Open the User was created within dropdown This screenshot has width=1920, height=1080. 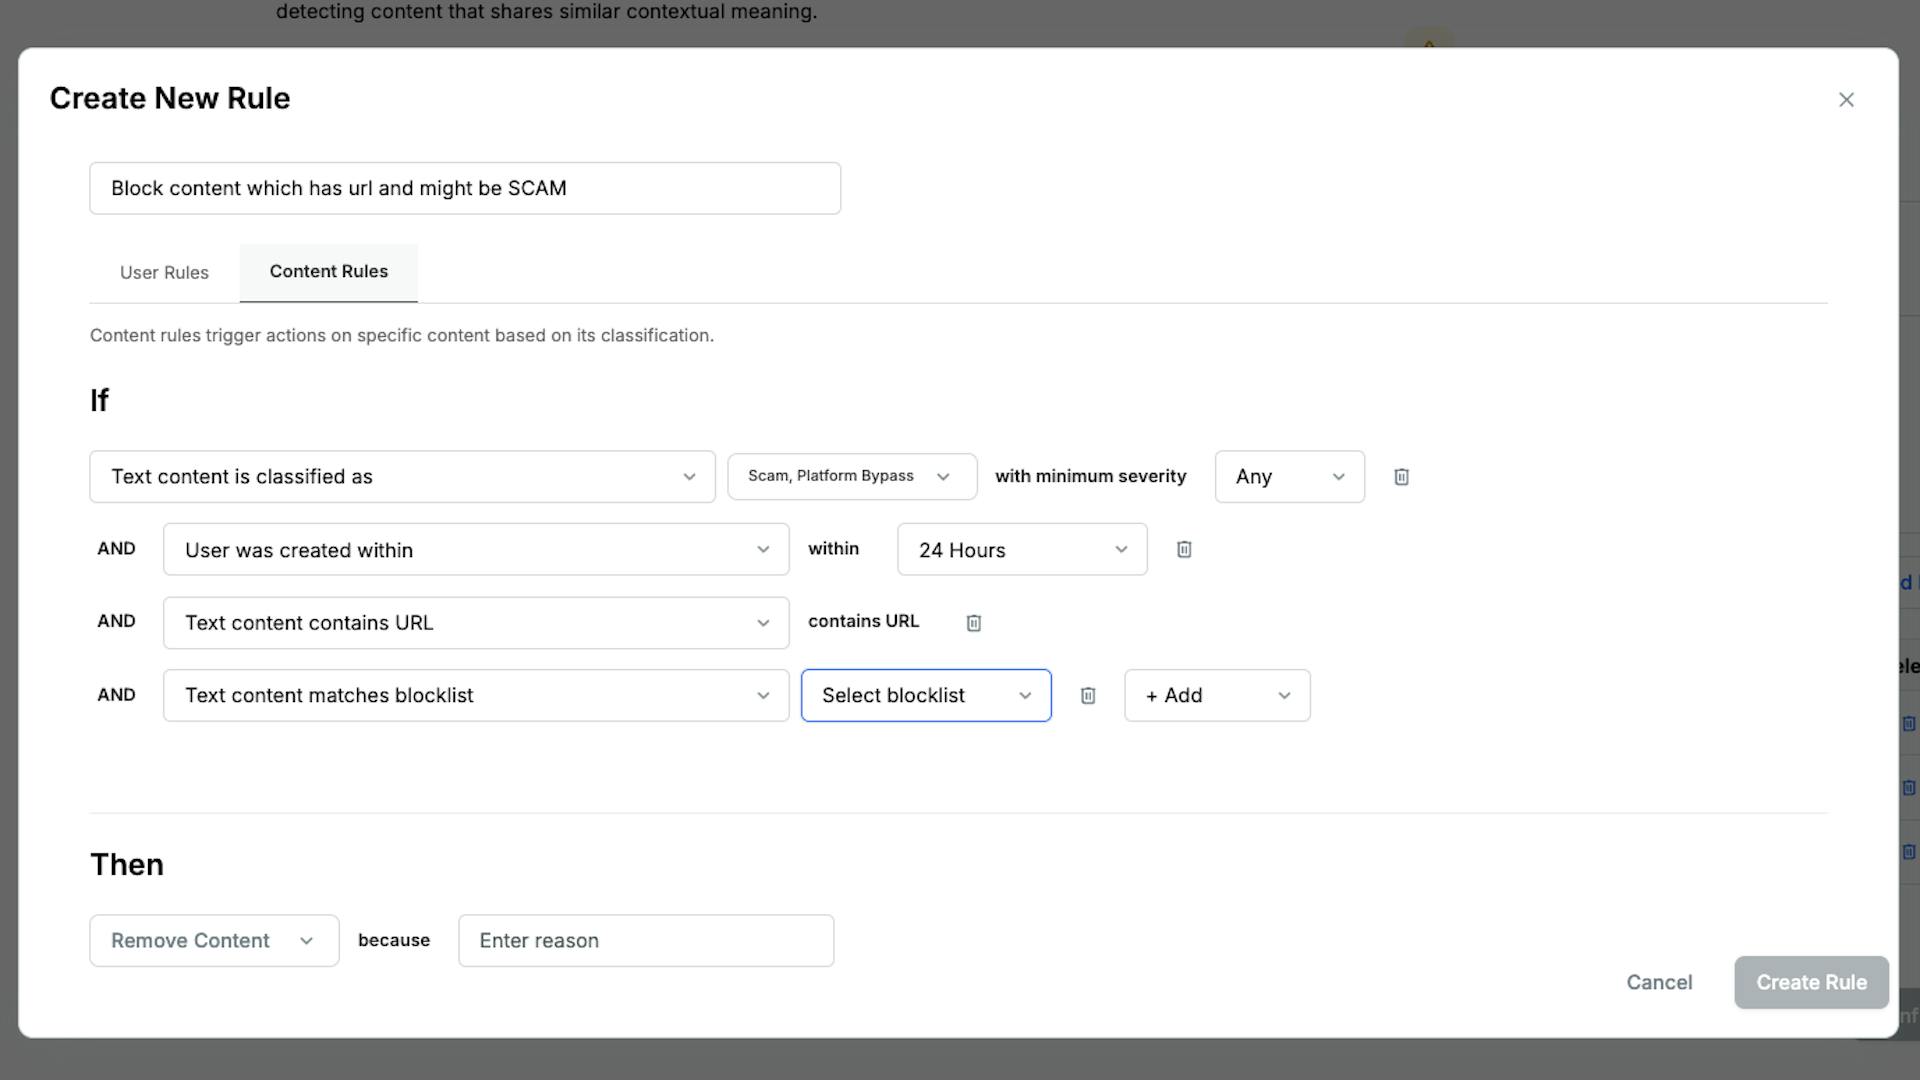[x=476, y=550]
